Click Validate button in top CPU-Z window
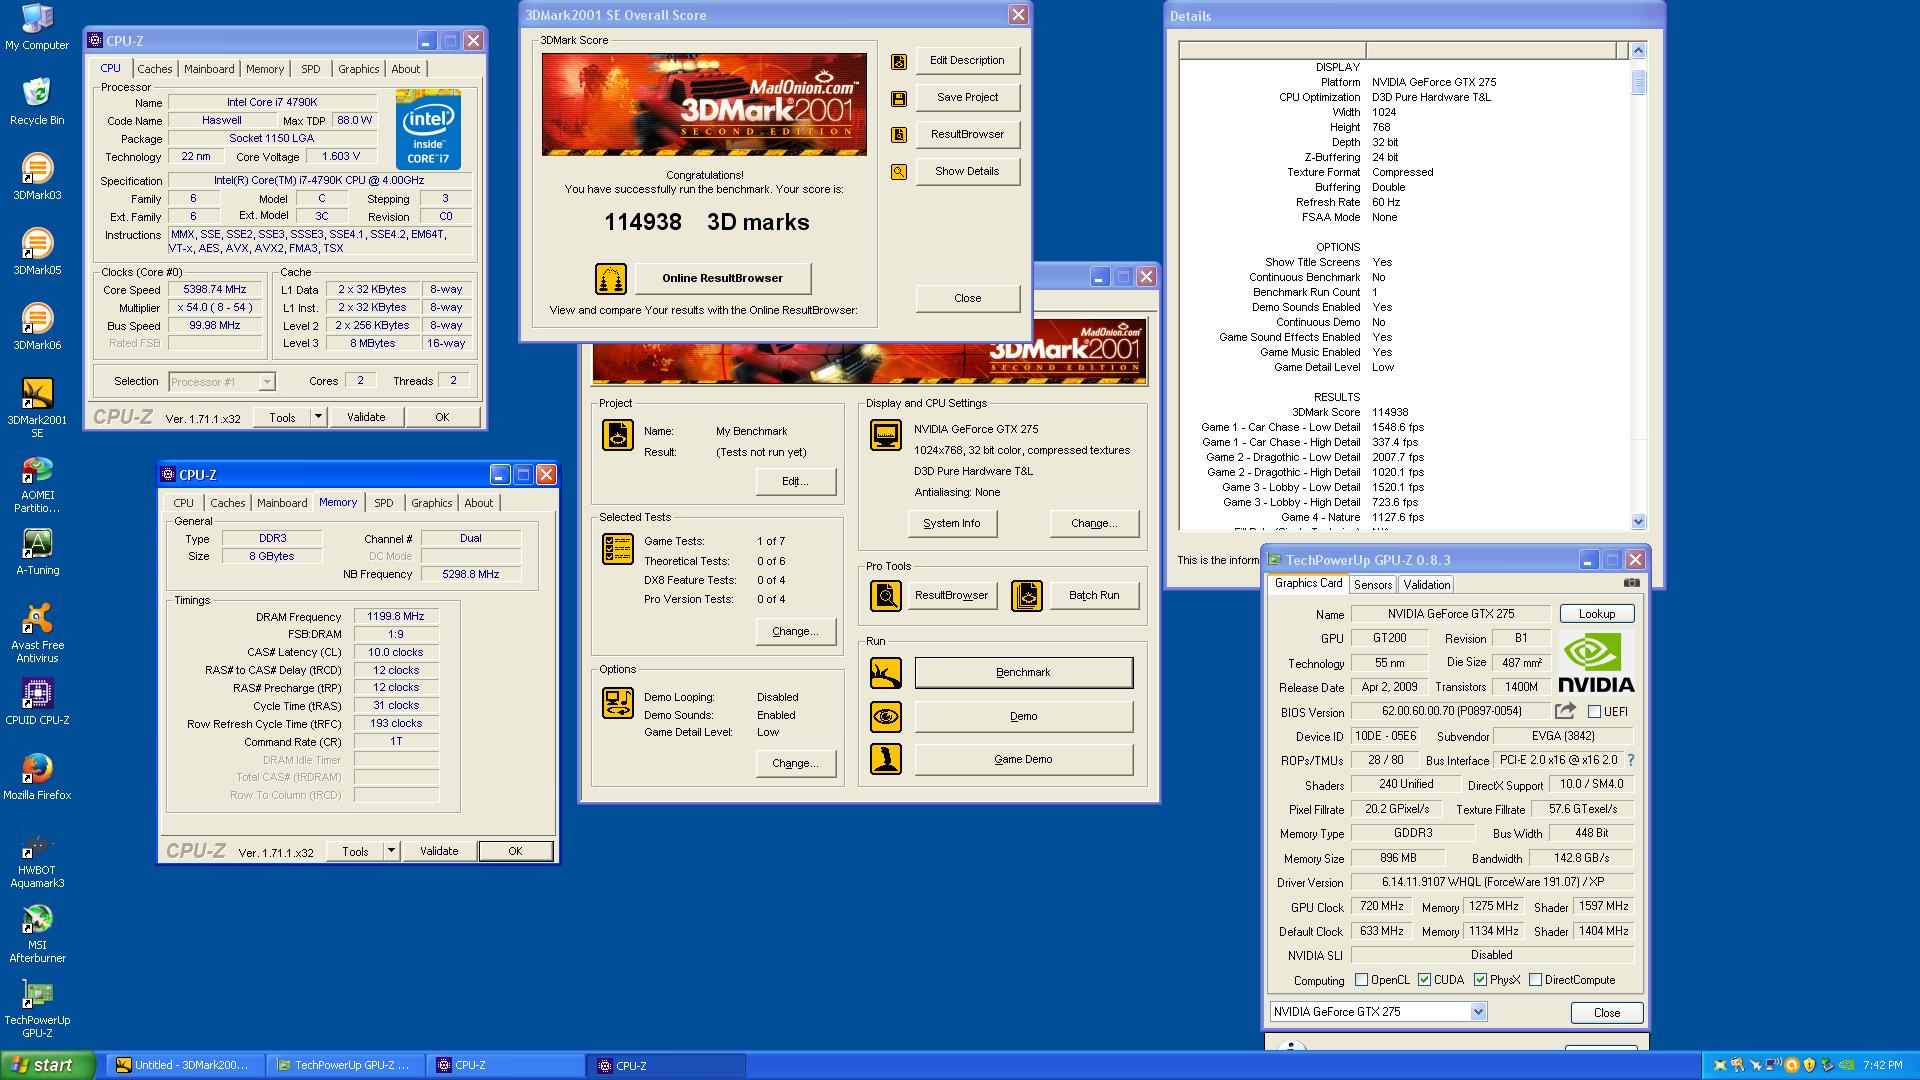The height and width of the screenshot is (1080, 1920). point(366,417)
